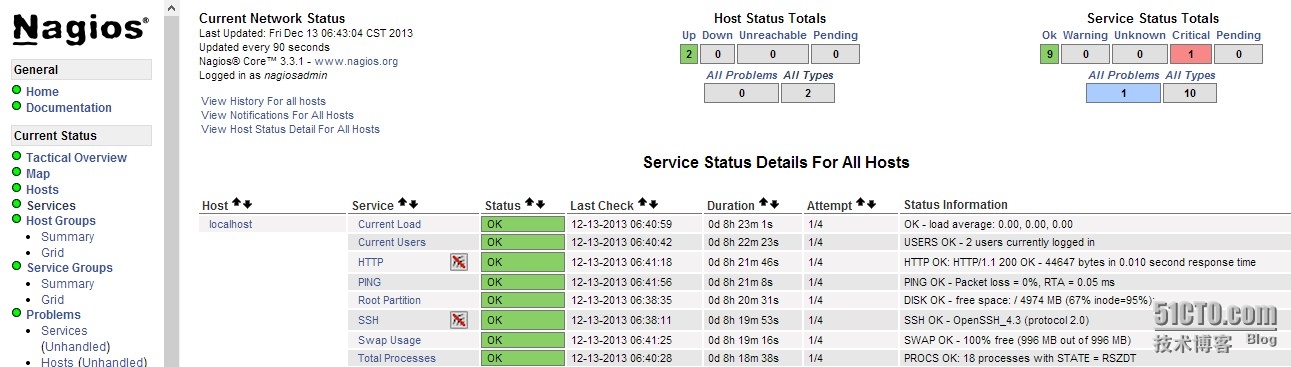
Task: Click host All Types count 2
Action: pyautogui.click(x=807, y=93)
